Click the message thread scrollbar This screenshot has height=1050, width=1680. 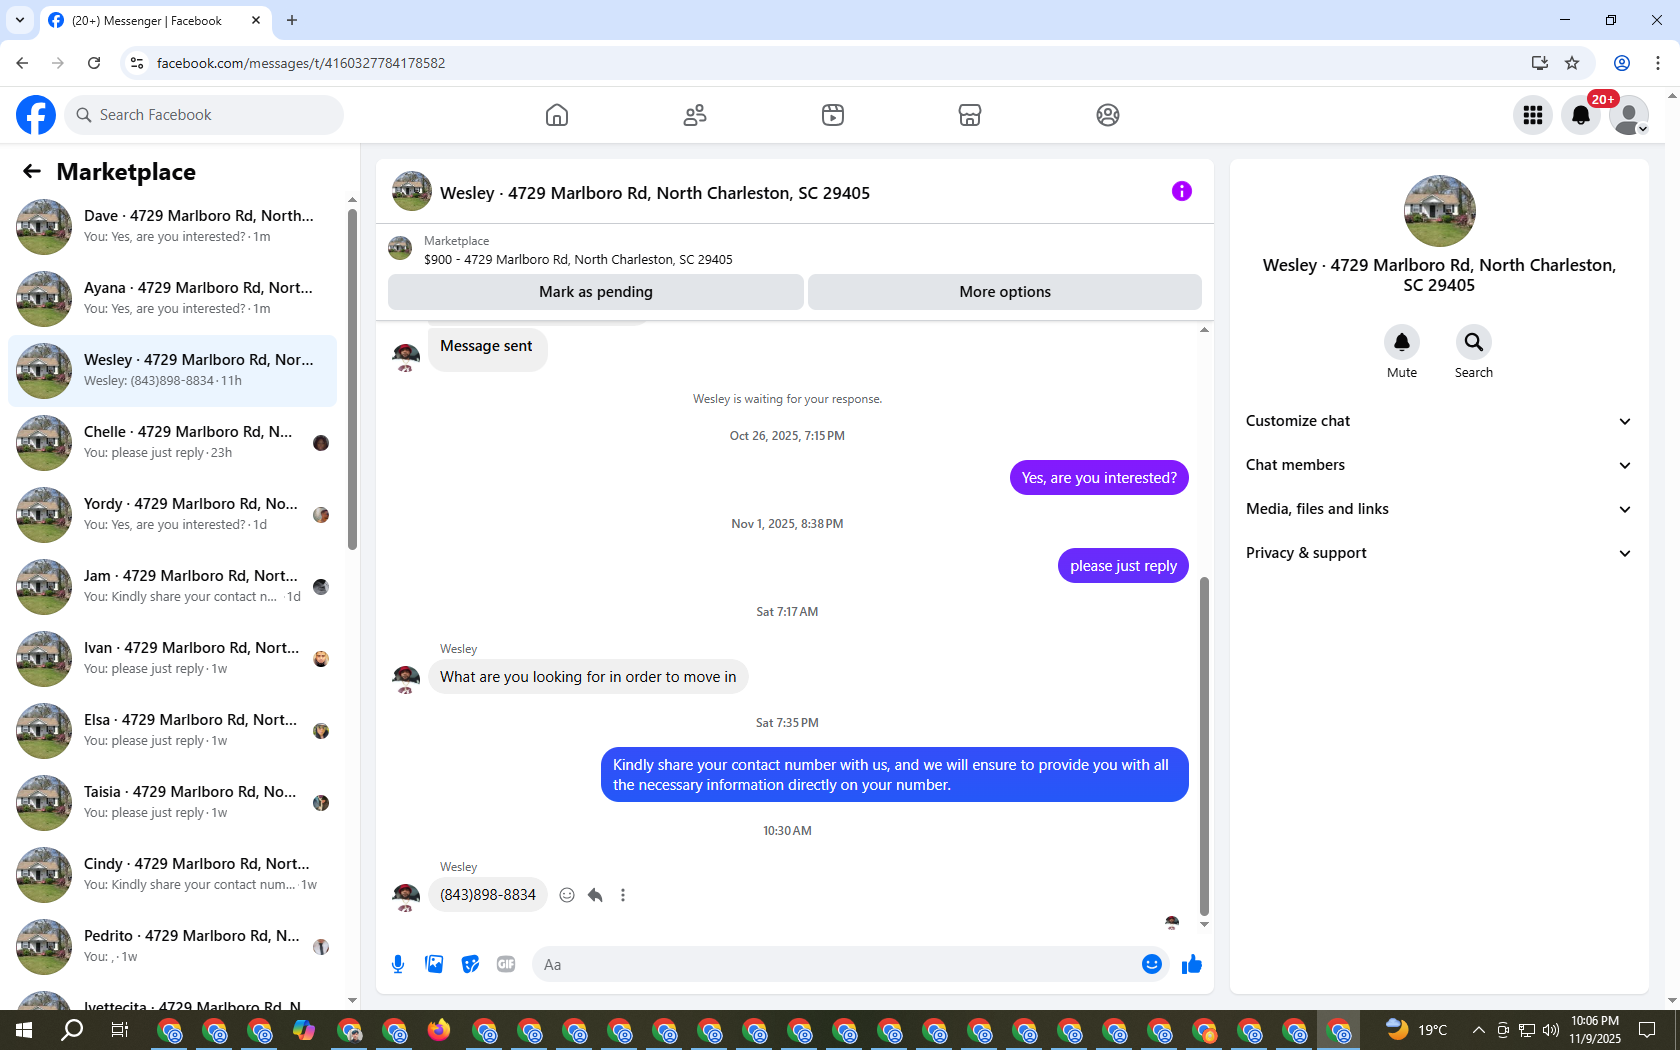tap(1204, 746)
